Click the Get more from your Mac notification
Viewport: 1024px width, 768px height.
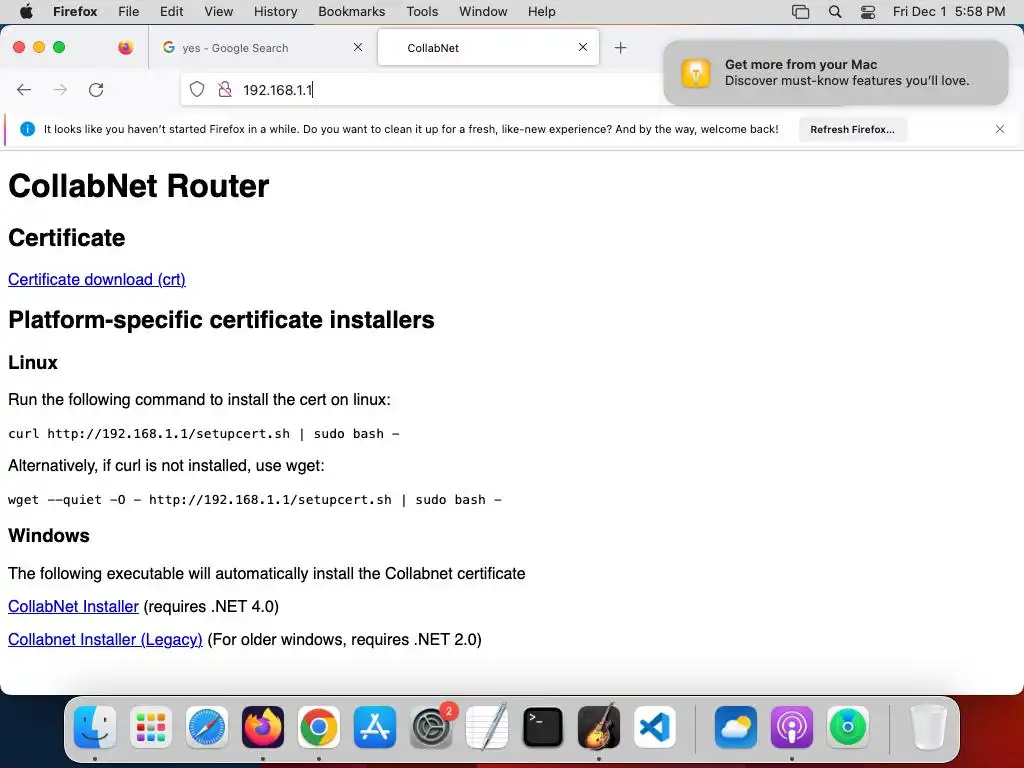(x=836, y=72)
